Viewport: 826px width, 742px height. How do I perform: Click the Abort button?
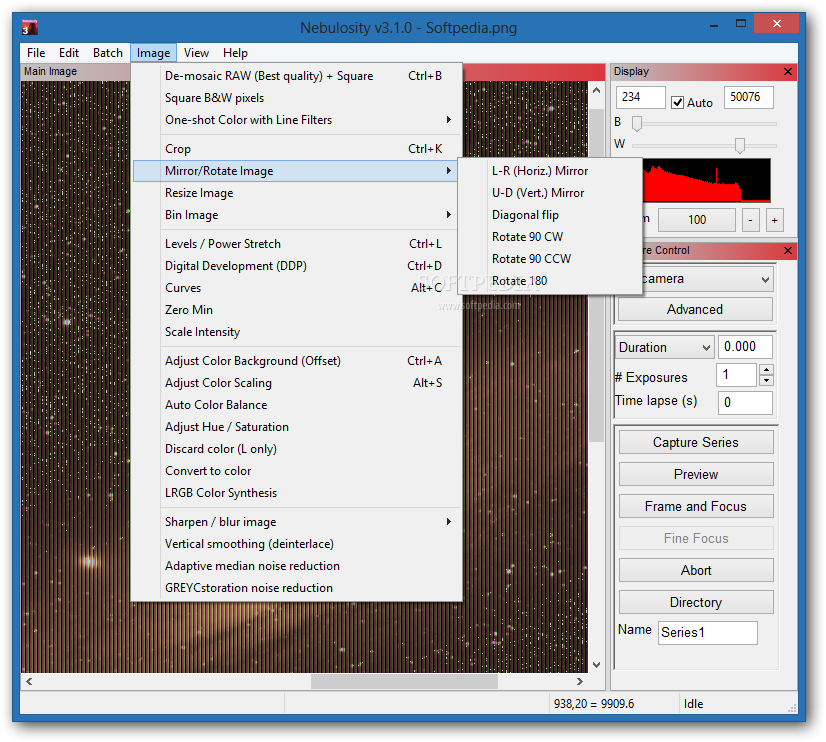click(696, 570)
